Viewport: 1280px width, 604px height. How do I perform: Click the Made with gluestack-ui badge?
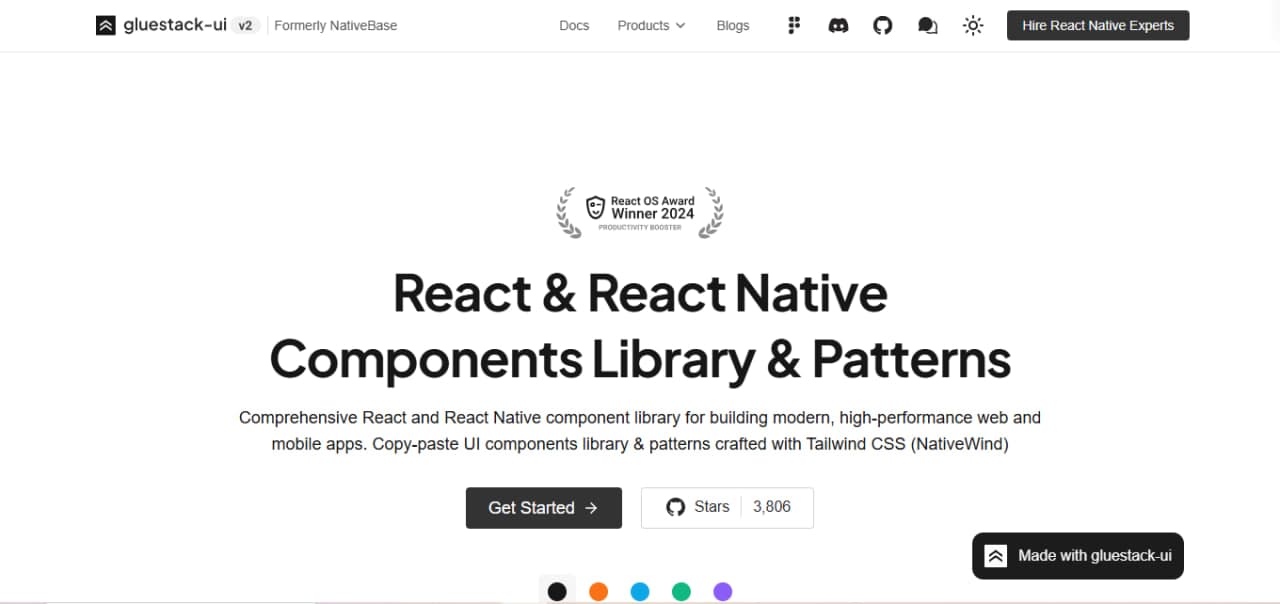(x=1078, y=556)
